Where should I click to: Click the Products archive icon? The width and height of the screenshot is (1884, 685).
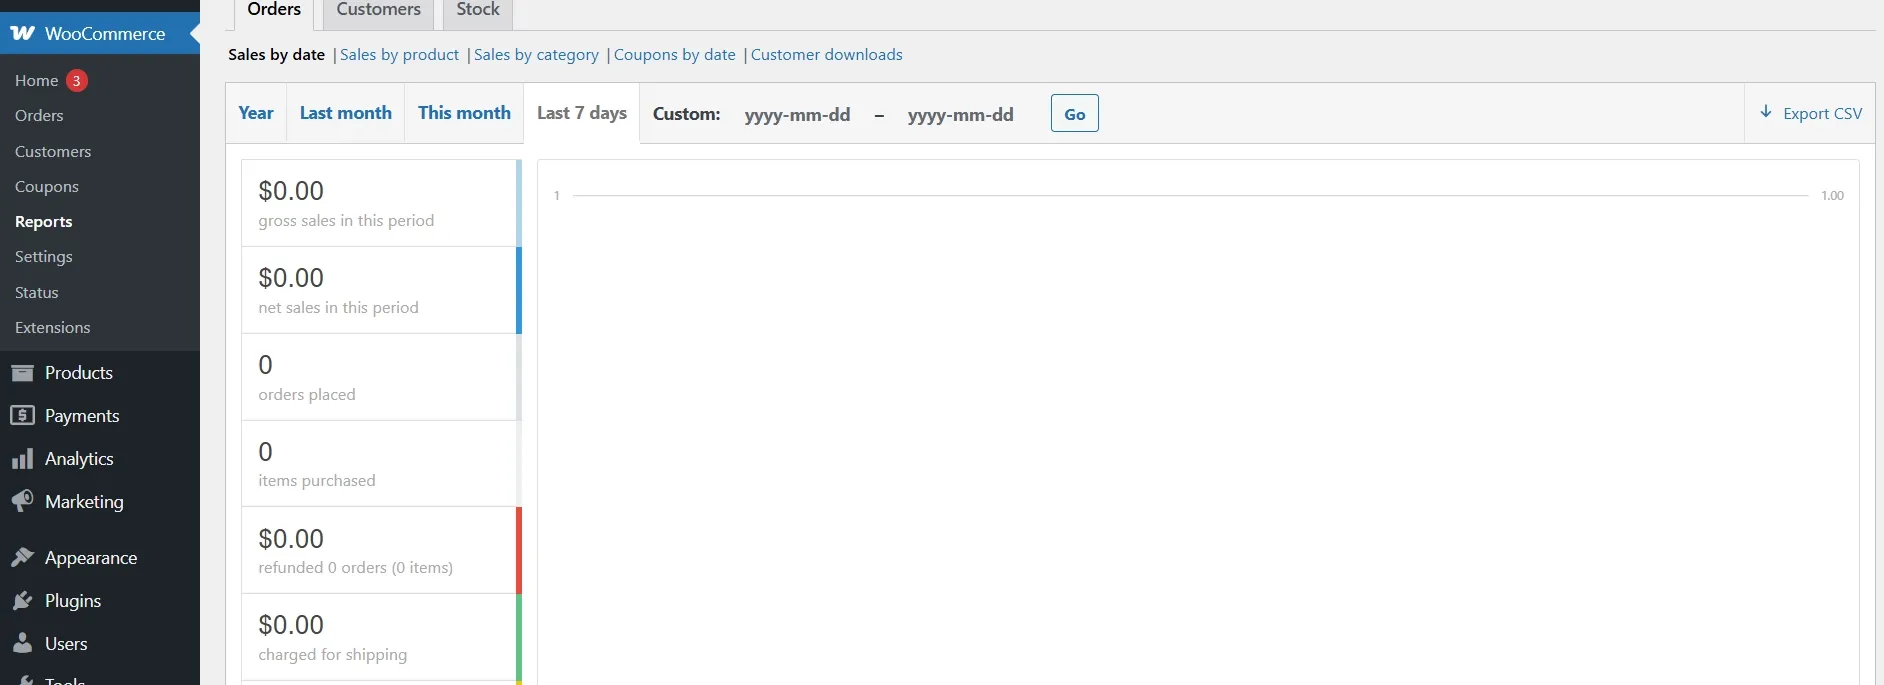[22, 373]
